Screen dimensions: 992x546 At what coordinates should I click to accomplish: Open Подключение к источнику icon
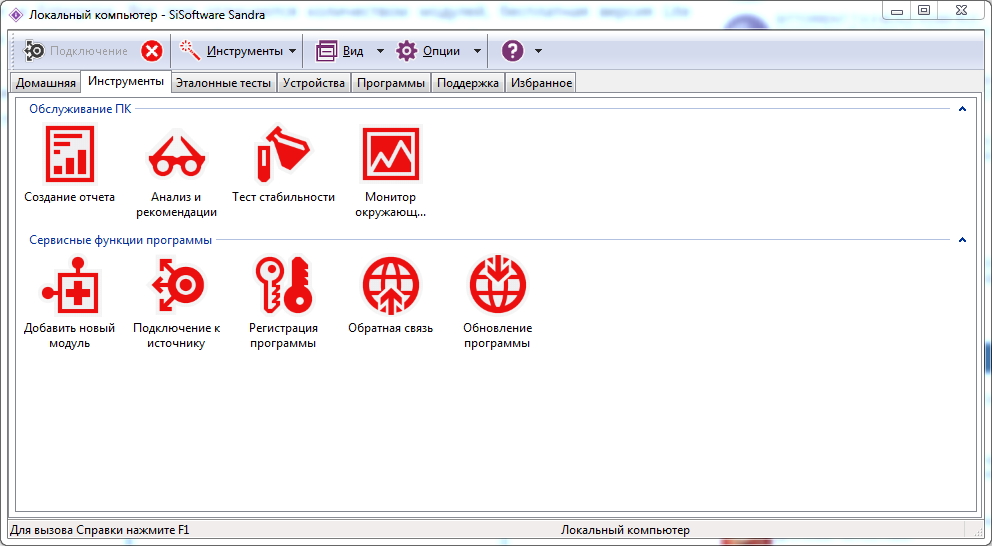click(176, 285)
